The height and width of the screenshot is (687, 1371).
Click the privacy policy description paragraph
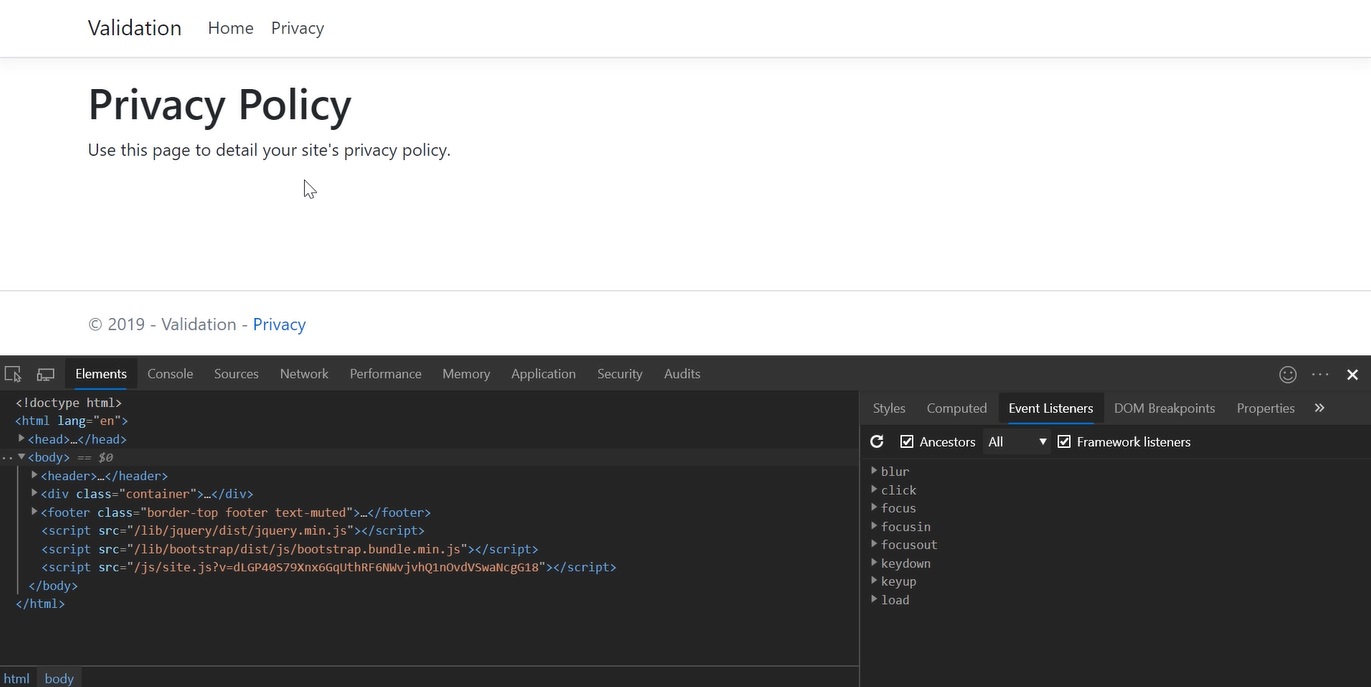tap(269, 150)
